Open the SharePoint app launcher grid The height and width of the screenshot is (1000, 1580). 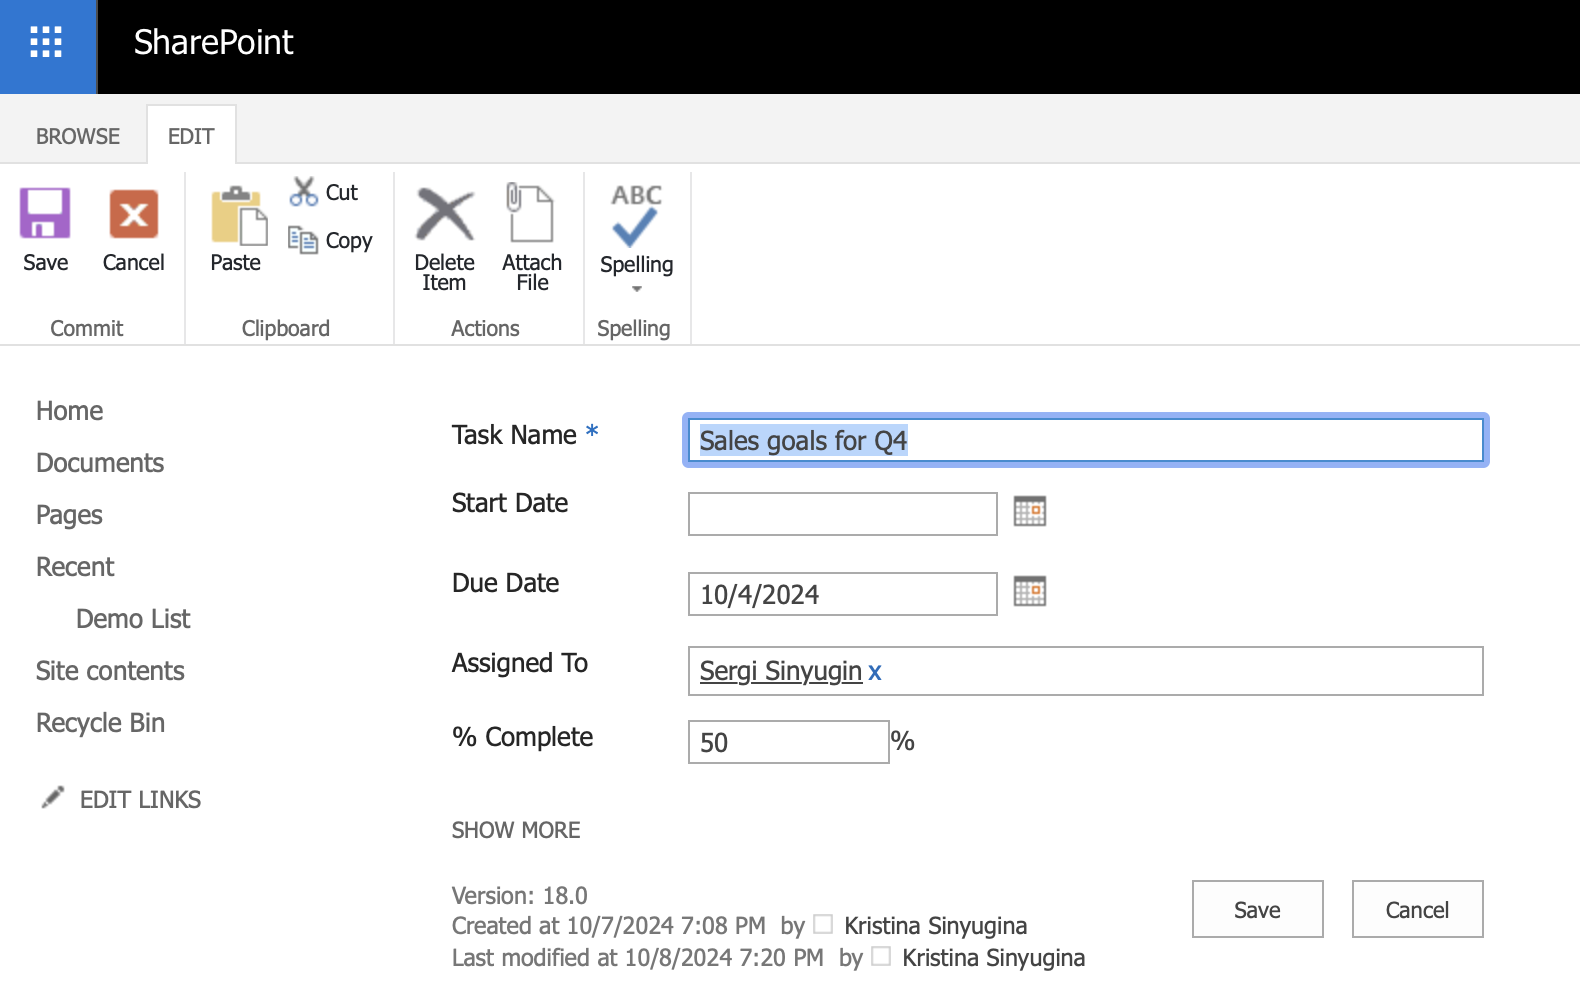[46, 42]
